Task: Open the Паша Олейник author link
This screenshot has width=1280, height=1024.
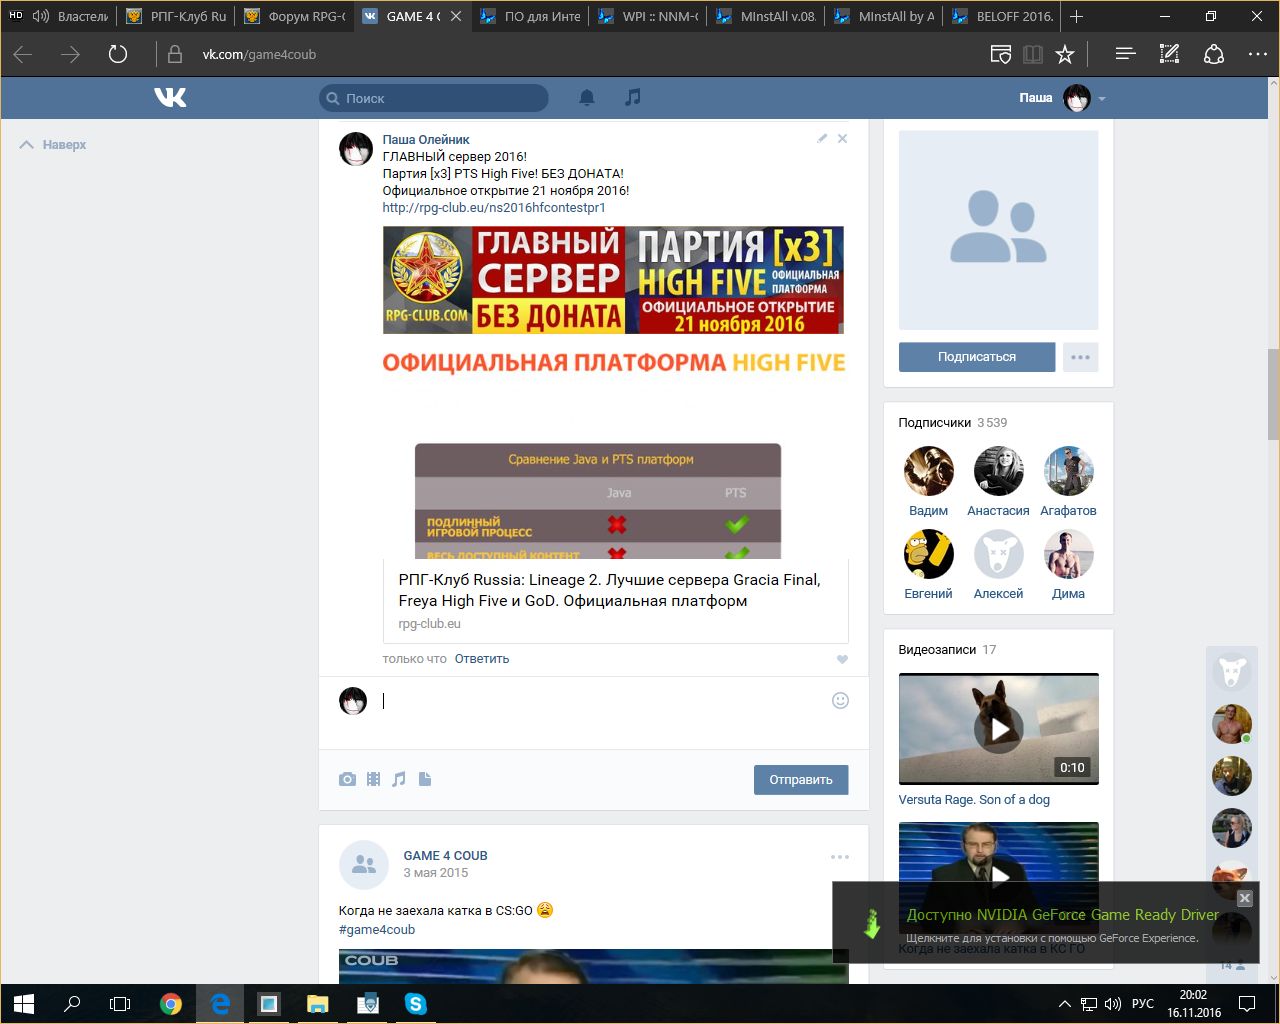Action: (x=426, y=140)
